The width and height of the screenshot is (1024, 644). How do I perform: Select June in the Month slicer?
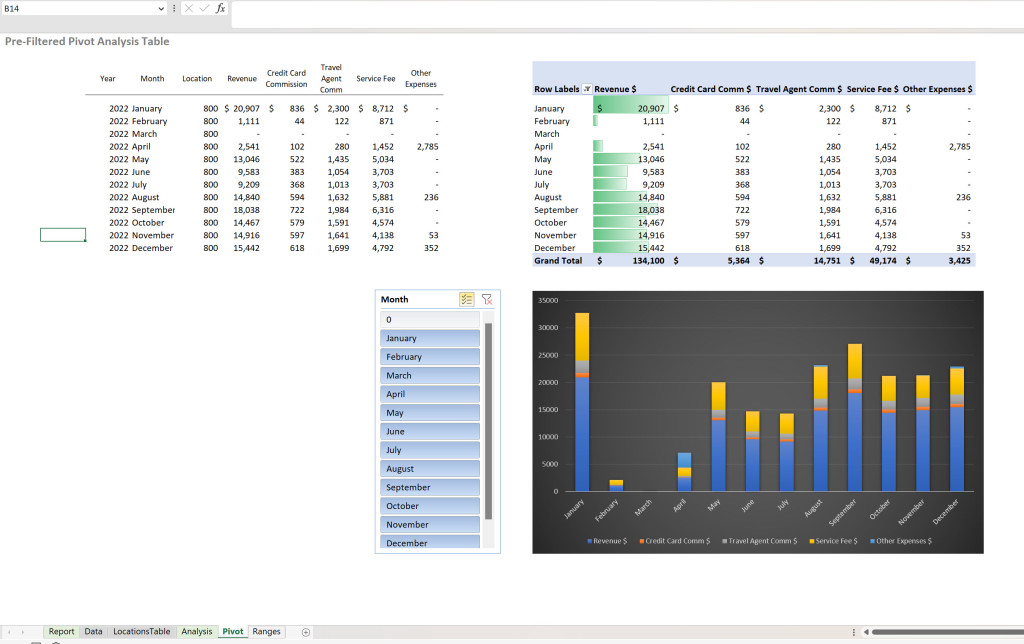(430, 431)
